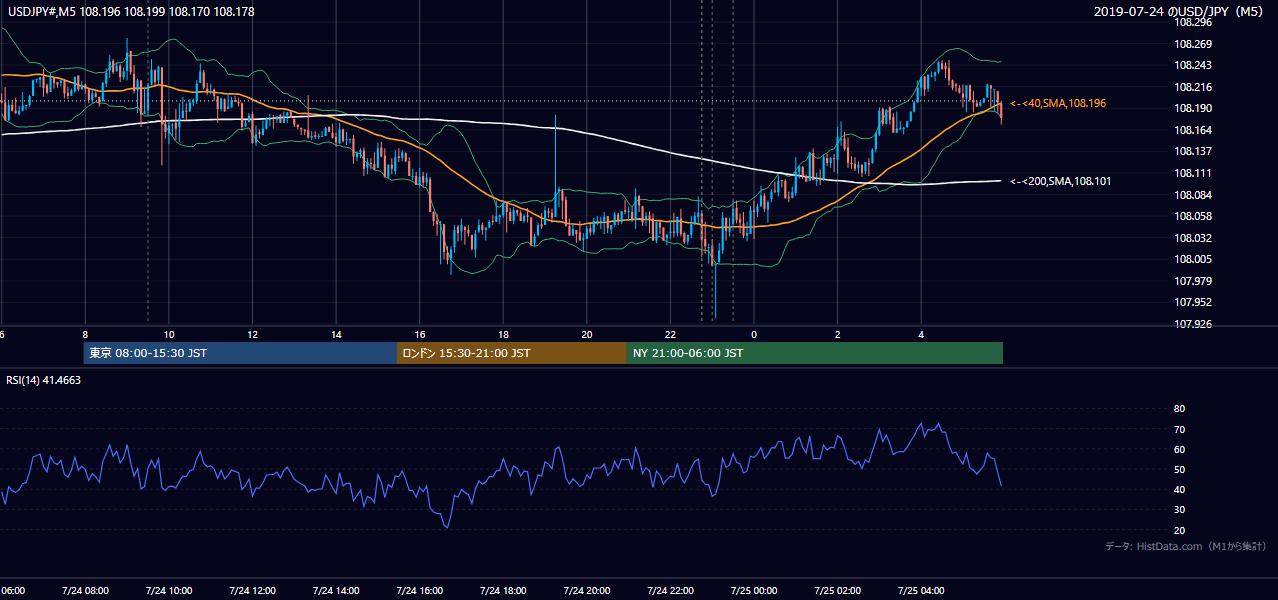
Task: Click the 7/24 22:00 time label
Action: pos(670,591)
